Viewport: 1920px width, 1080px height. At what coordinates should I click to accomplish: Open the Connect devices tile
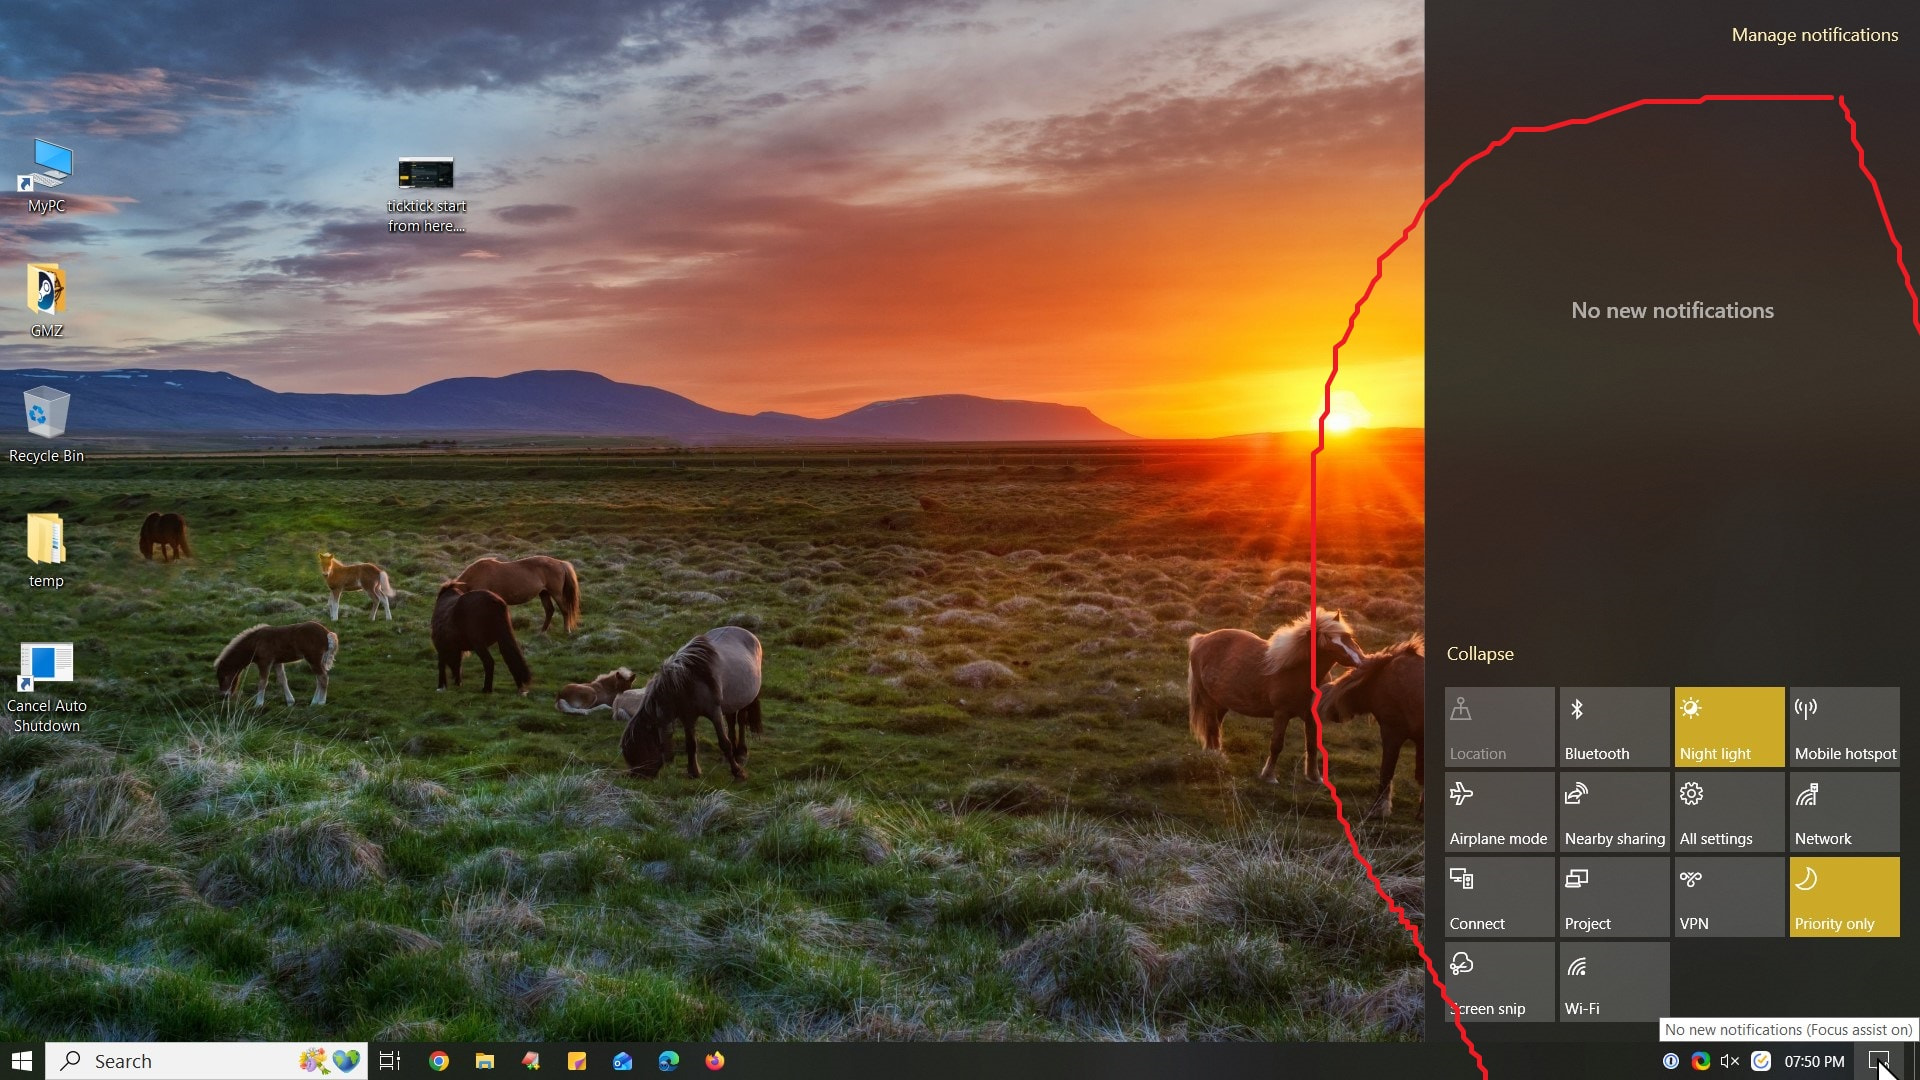(x=1499, y=897)
